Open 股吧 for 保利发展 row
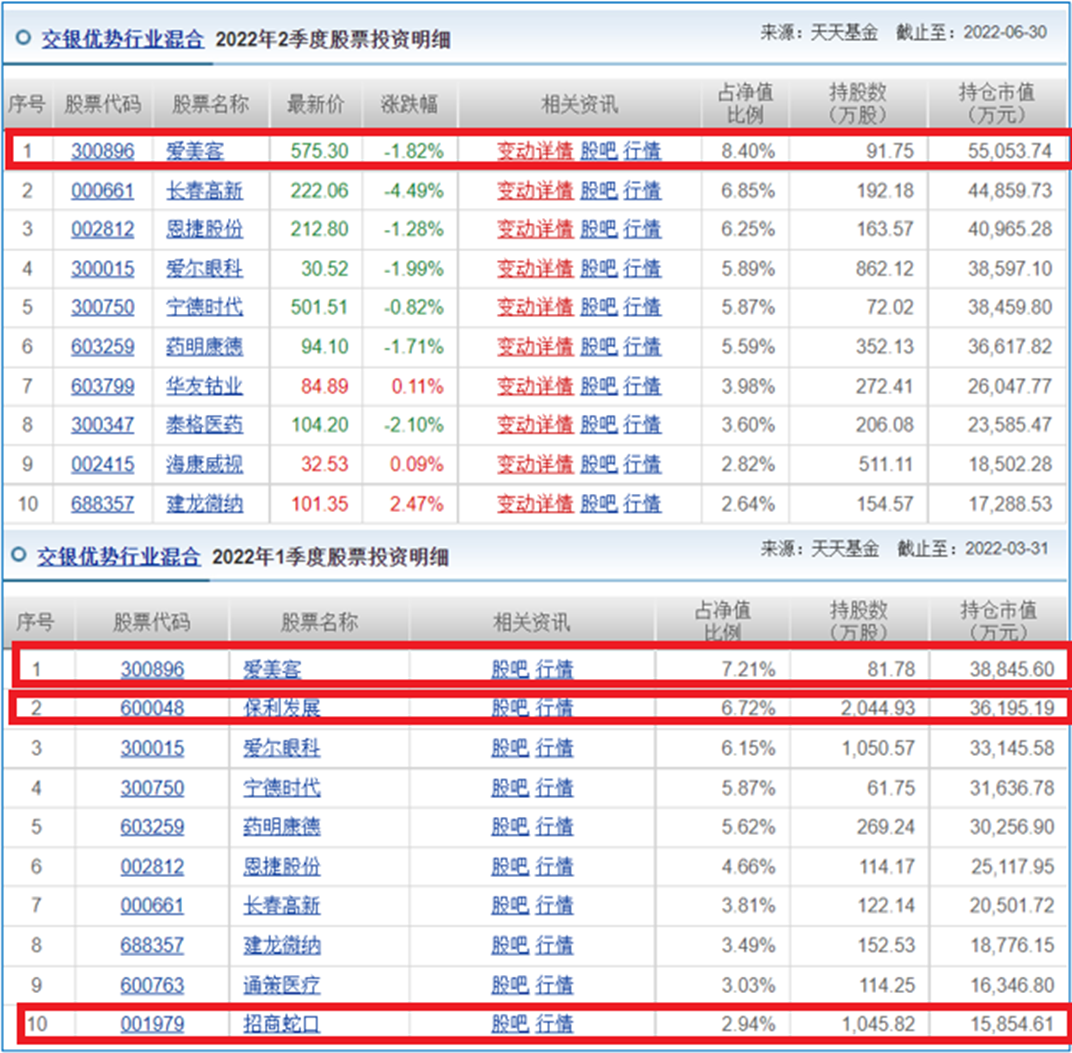Image resolution: width=1072 pixels, height=1053 pixels. pyautogui.click(x=510, y=708)
